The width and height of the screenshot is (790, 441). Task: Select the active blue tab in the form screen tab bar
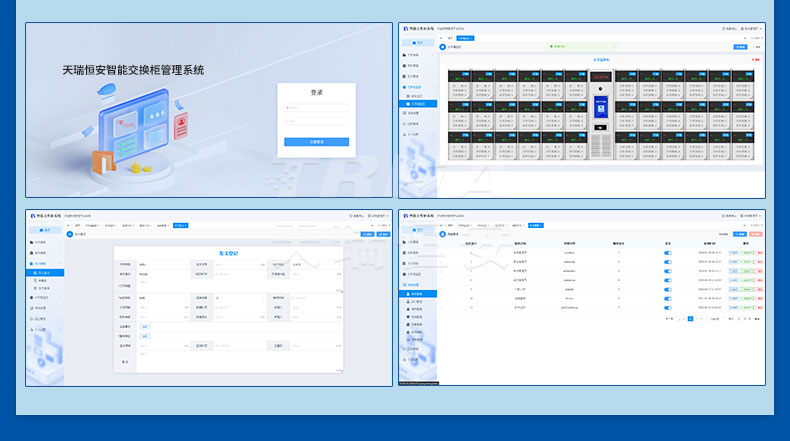coord(180,225)
